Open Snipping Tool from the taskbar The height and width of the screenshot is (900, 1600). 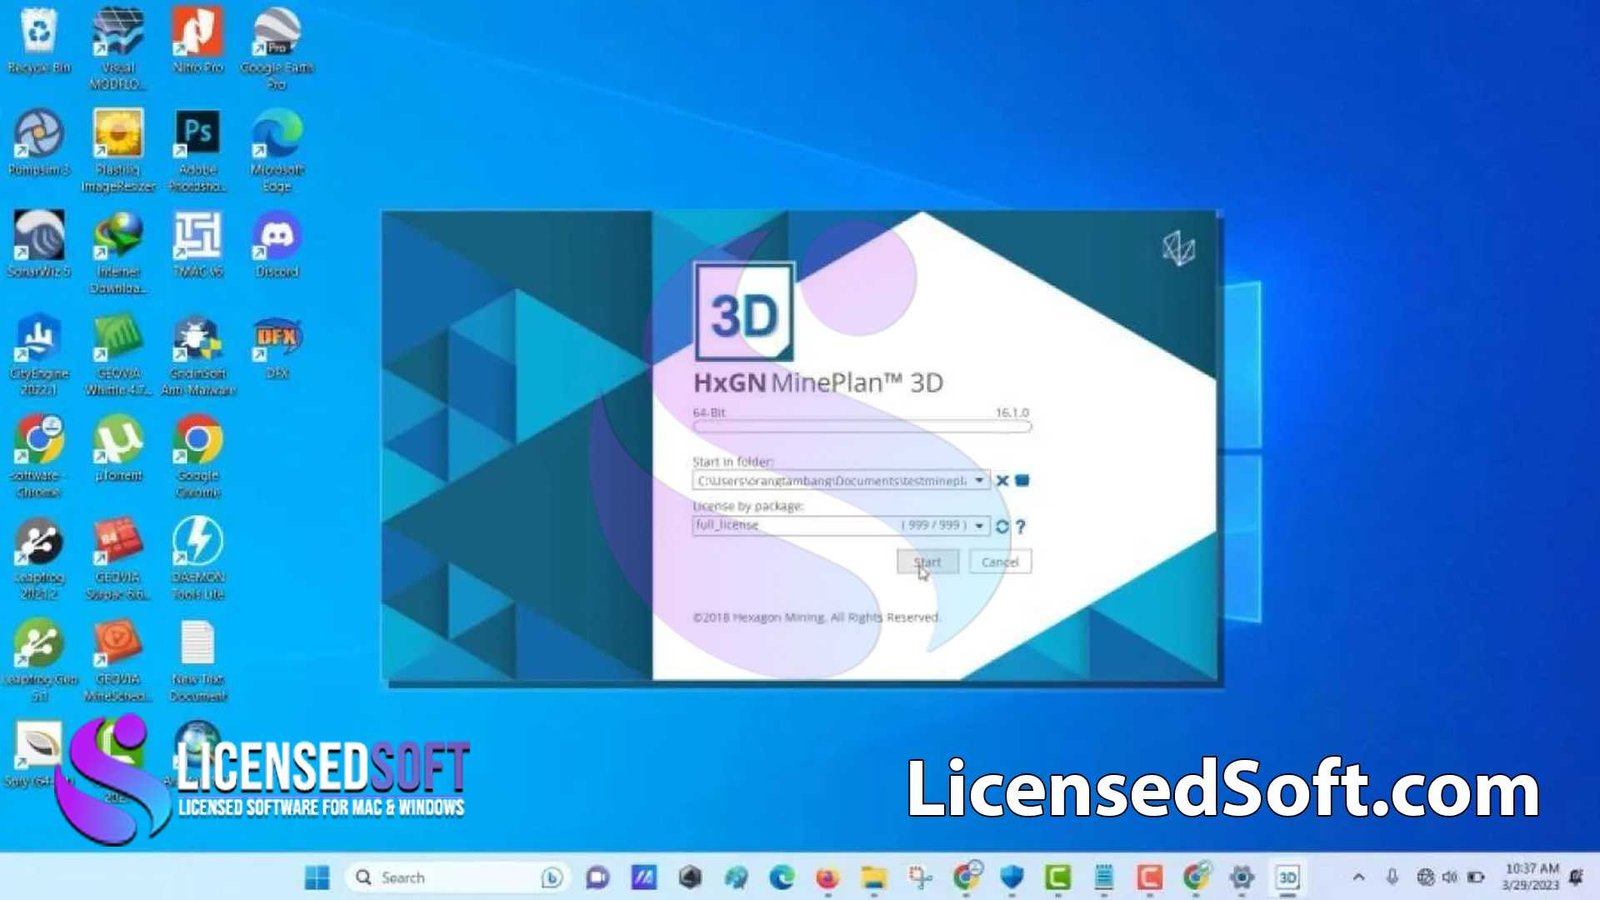920,877
